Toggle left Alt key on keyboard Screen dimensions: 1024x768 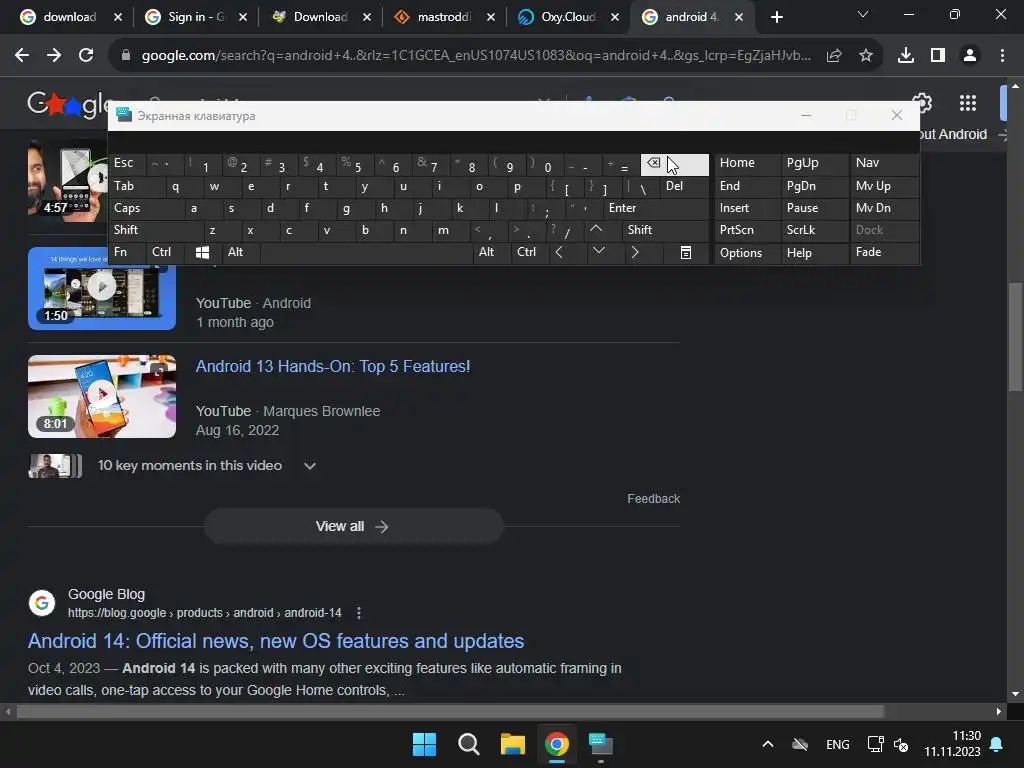coord(240,253)
